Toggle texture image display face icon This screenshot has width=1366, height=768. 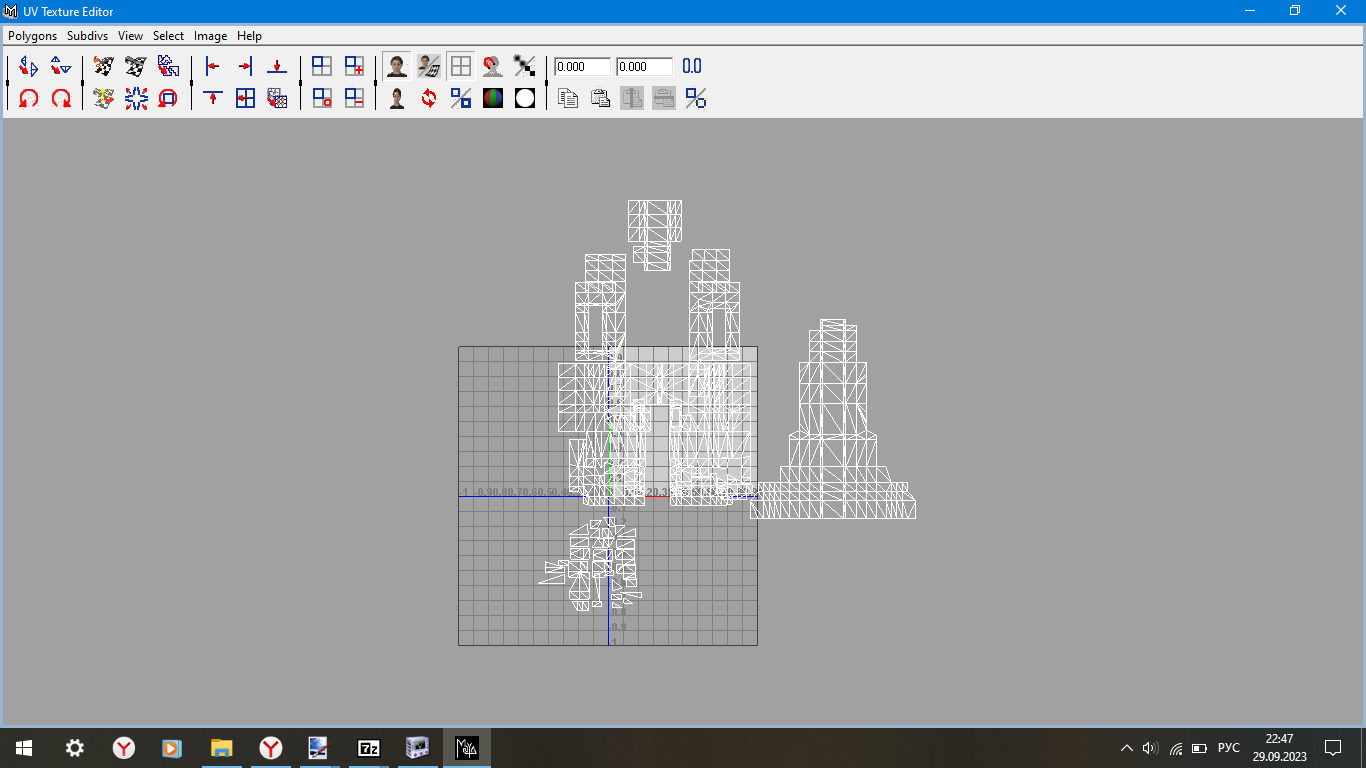point(397,67)
